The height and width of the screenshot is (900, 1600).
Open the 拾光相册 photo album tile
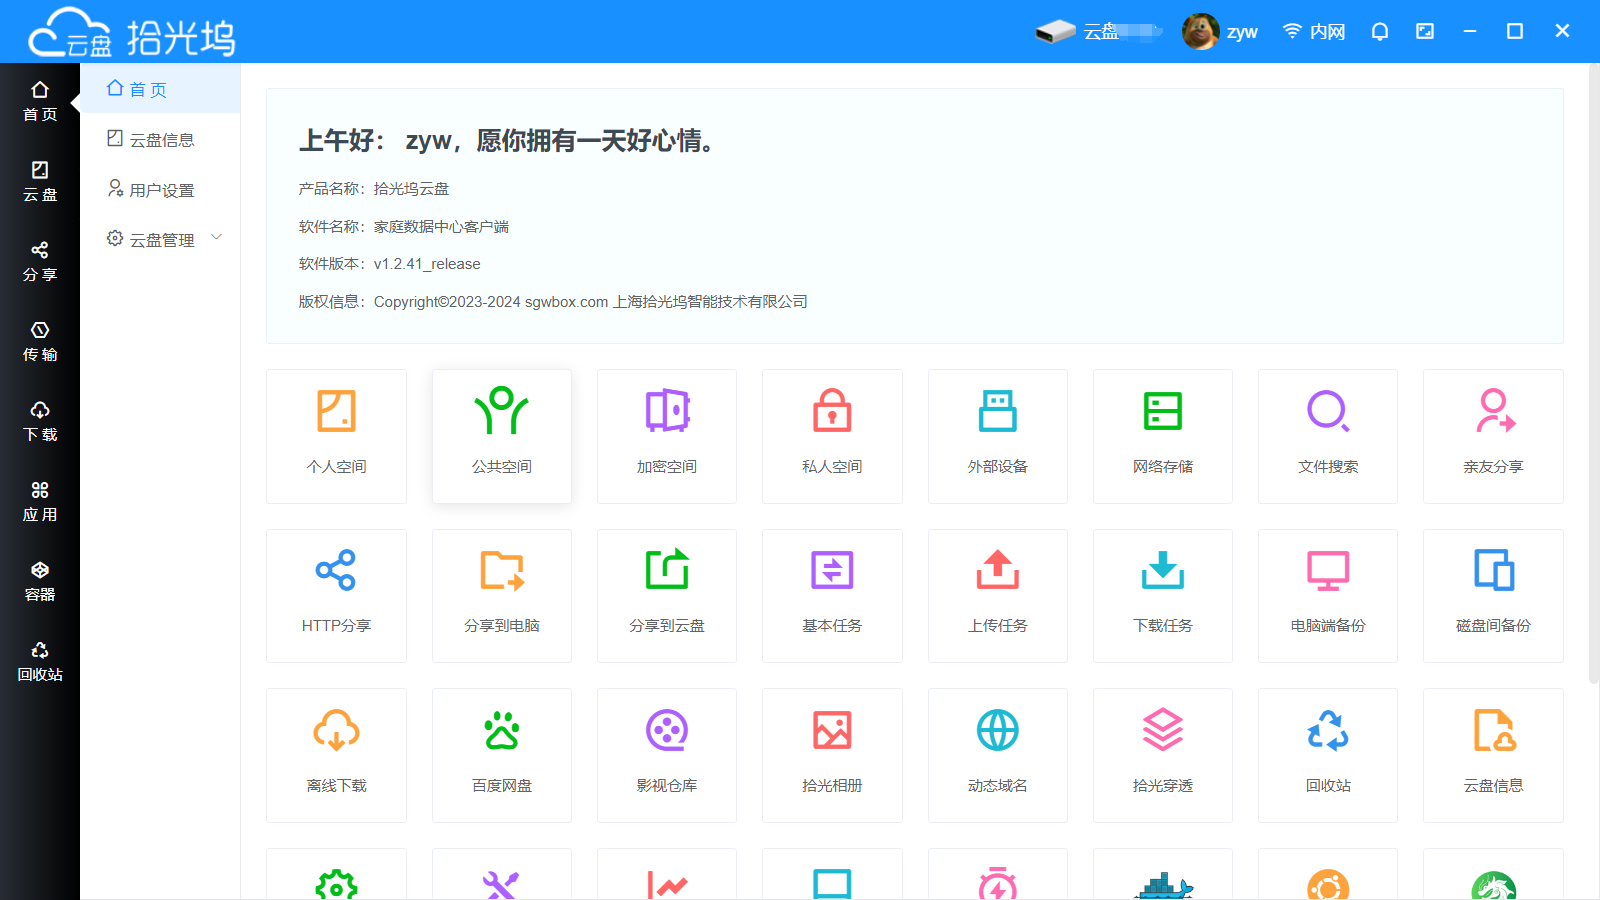coord(832,755)
